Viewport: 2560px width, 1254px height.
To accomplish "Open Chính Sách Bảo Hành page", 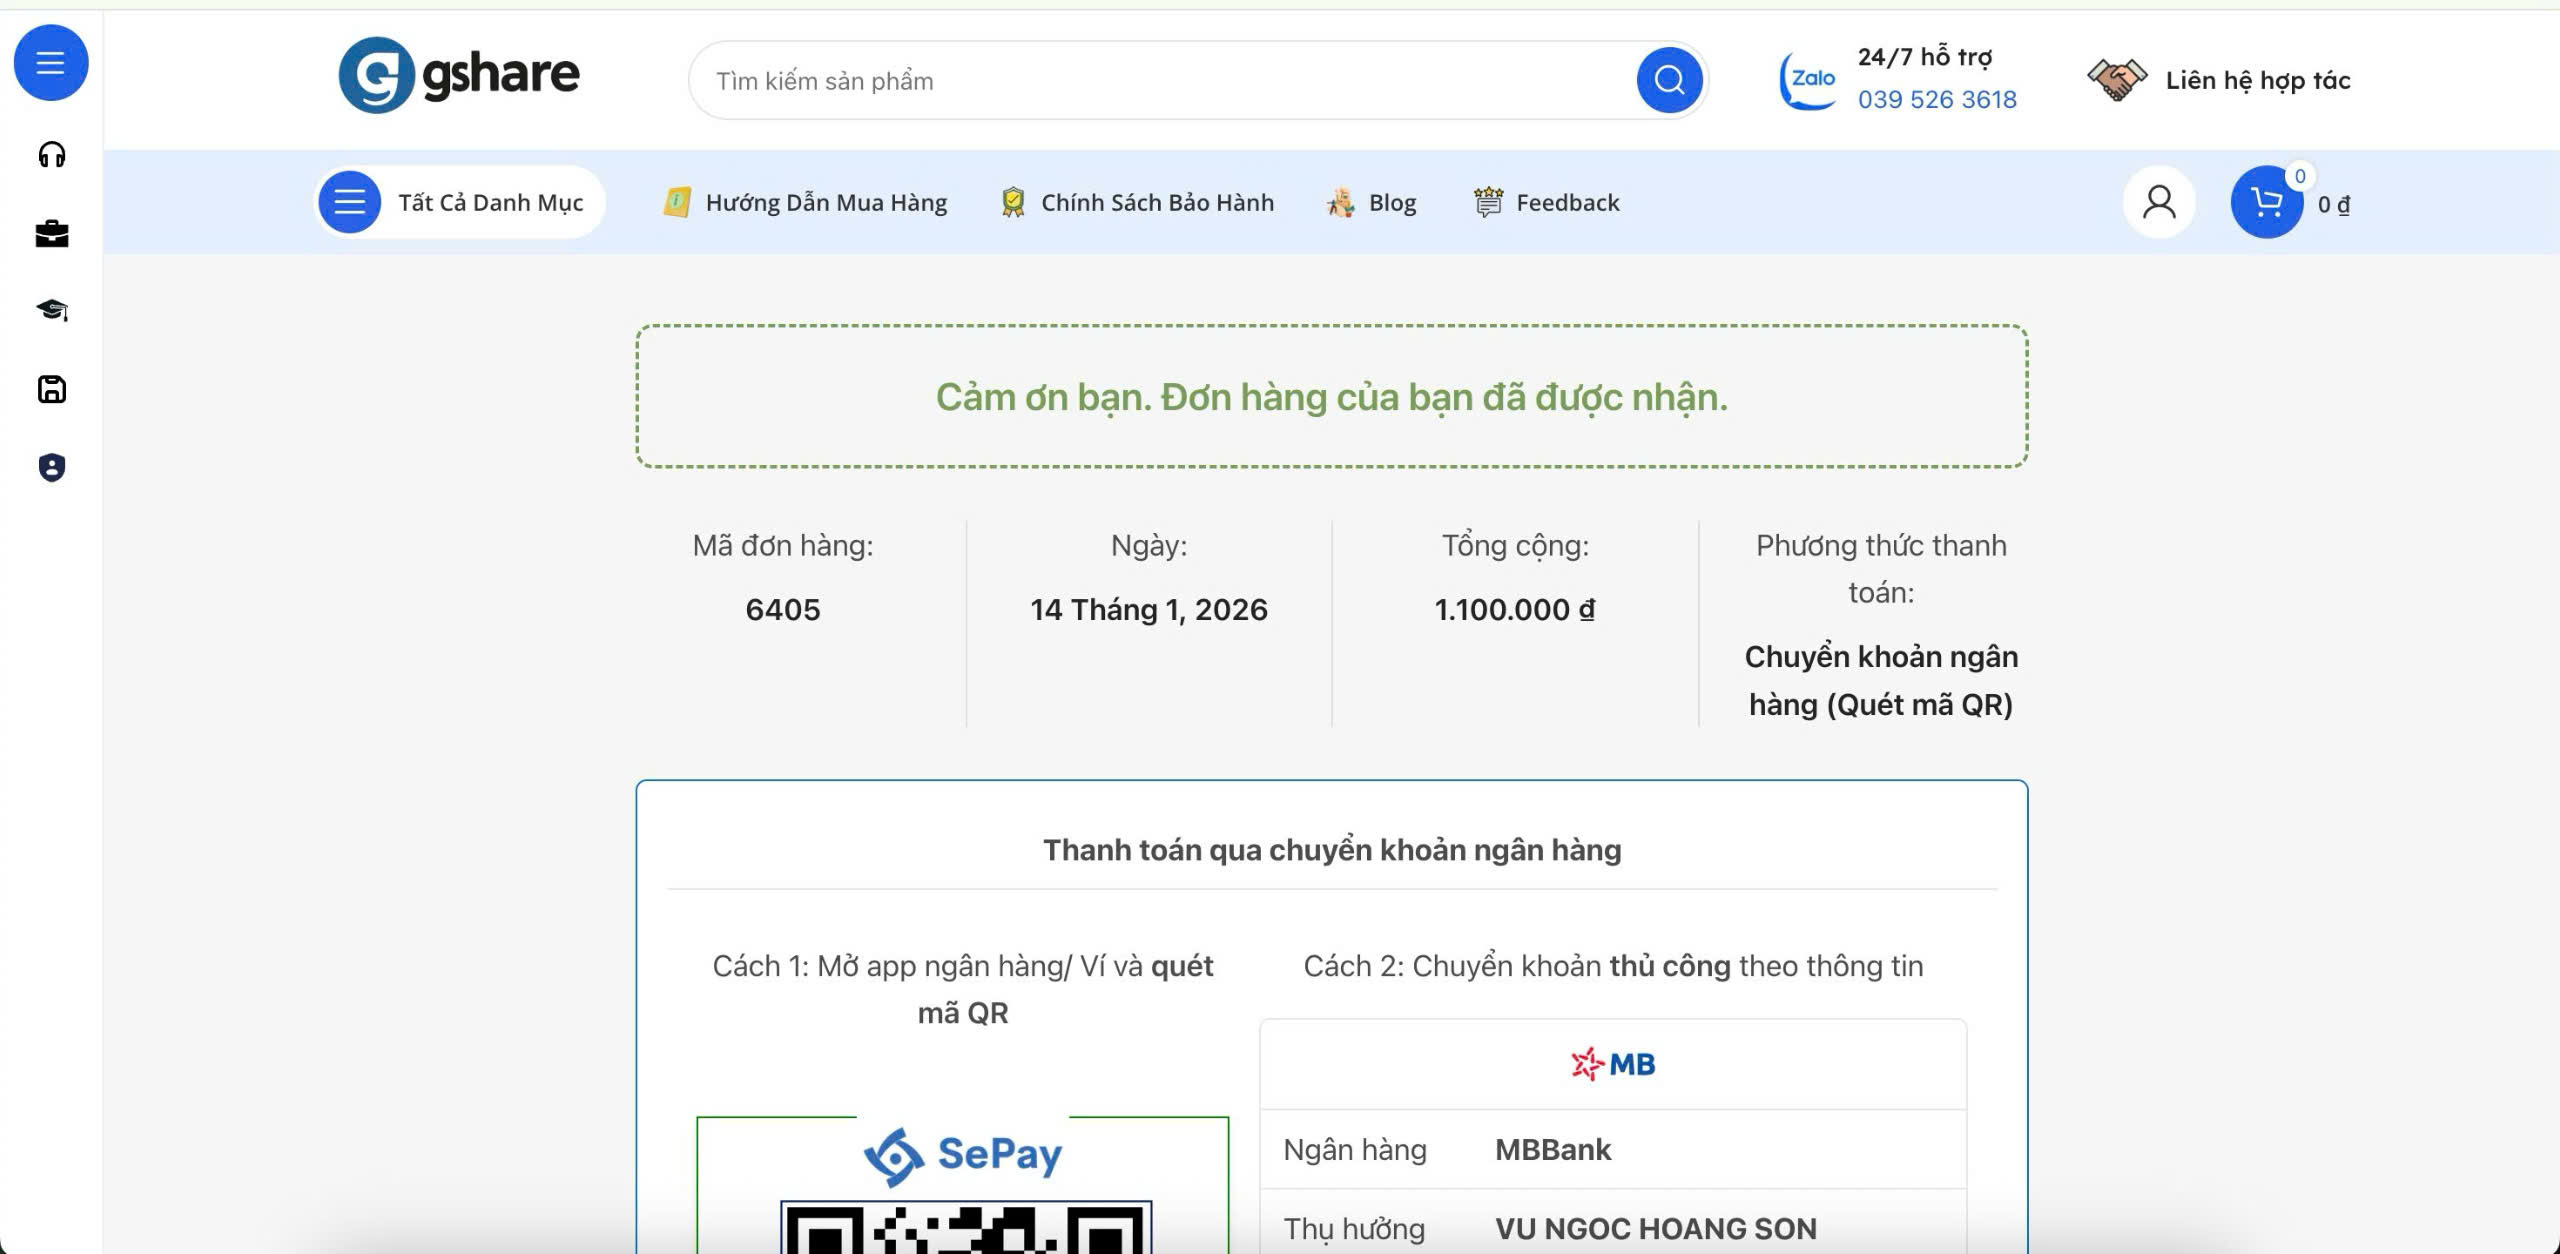I will (1137, 202).
